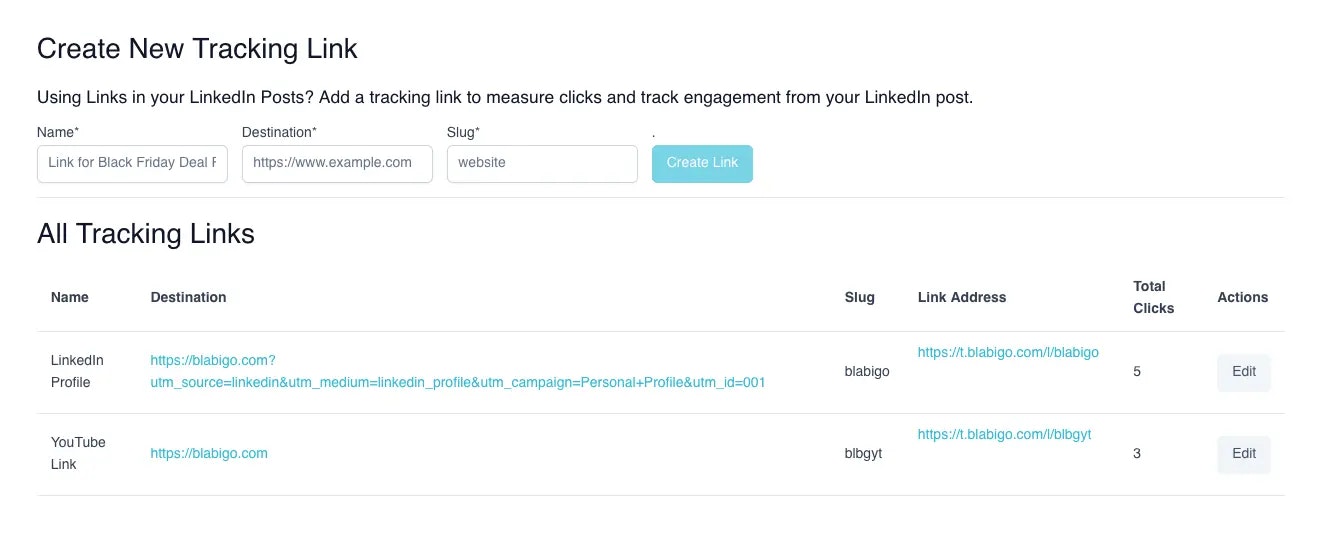Edit the YouTube Link tracking link
The height and width of the screenshot is (547, 1336).
click(1243, 454)
